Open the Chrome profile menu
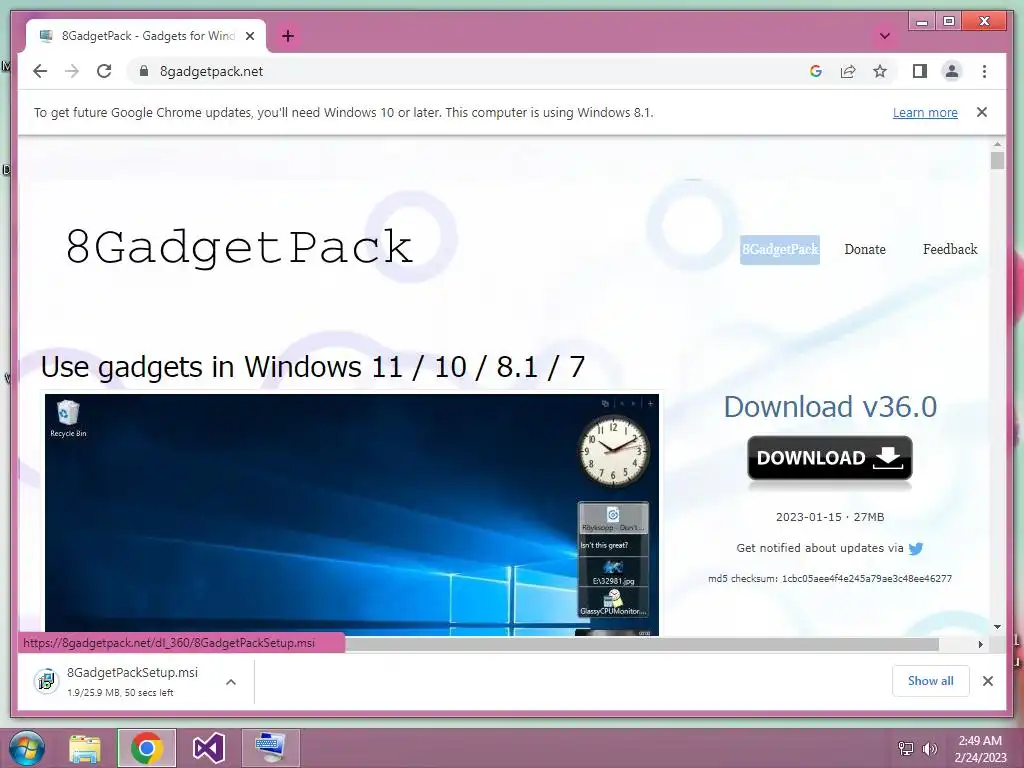 click(952, 71)
